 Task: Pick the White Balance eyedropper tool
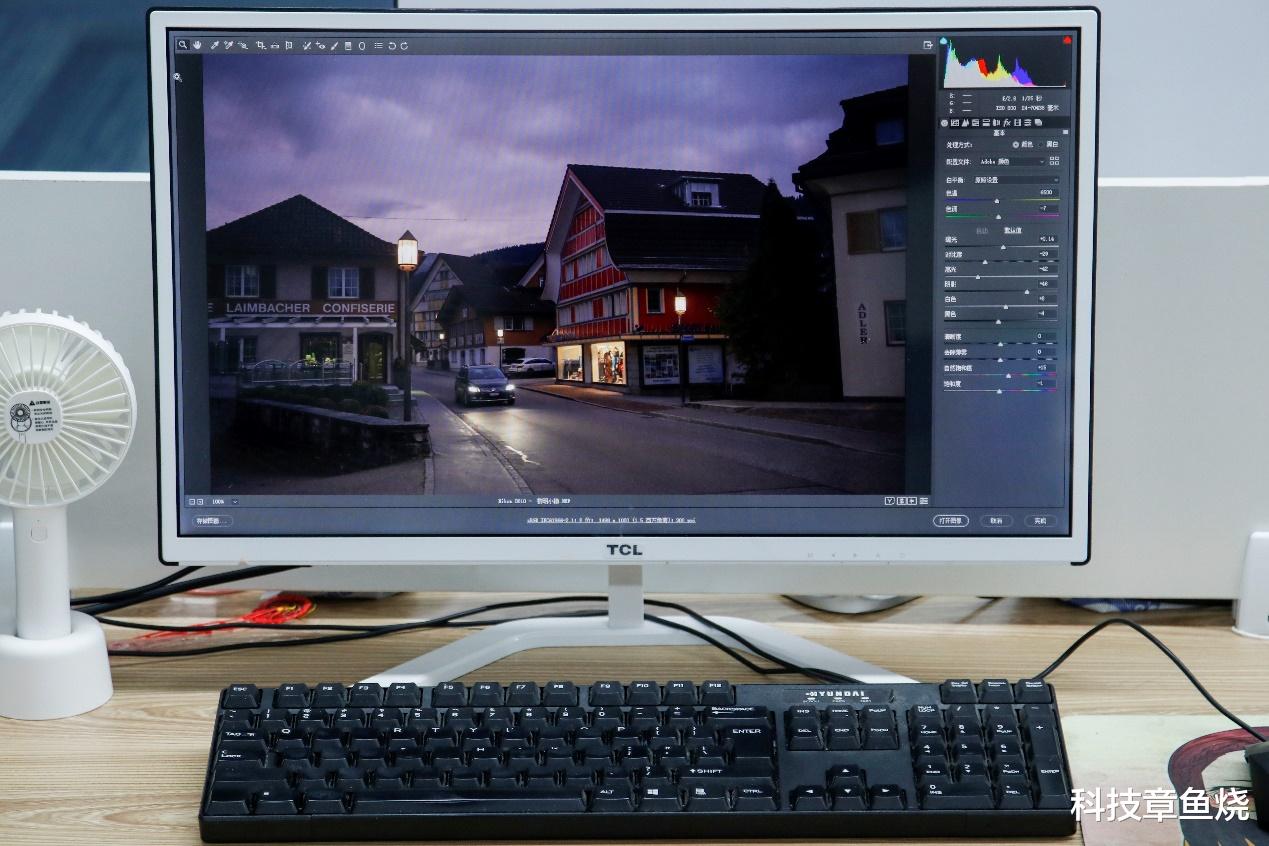(x=214, y=45)
